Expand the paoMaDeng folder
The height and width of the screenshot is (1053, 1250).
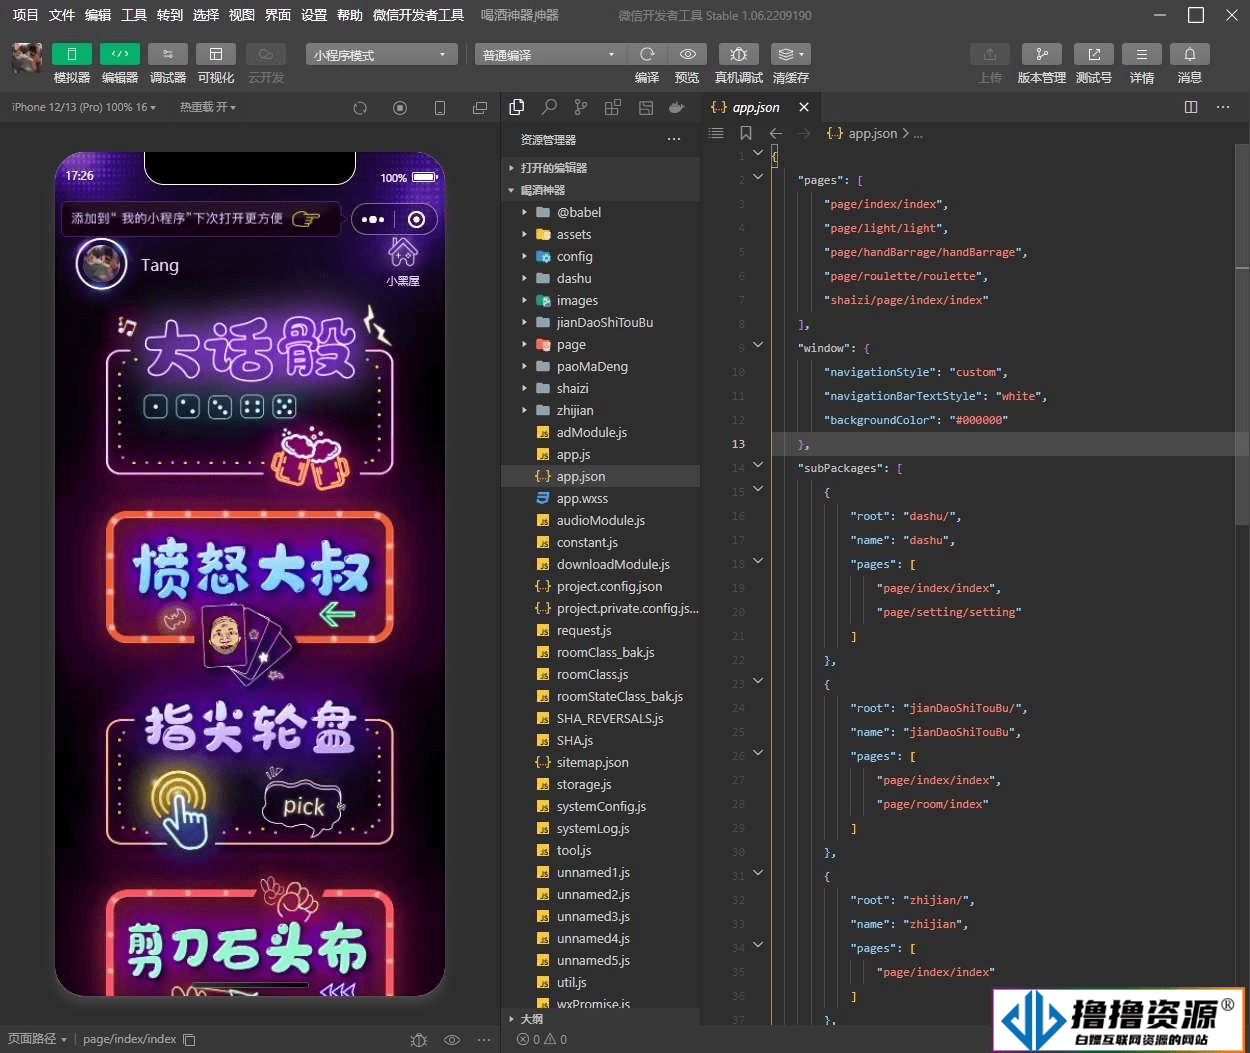click(600, 366)
